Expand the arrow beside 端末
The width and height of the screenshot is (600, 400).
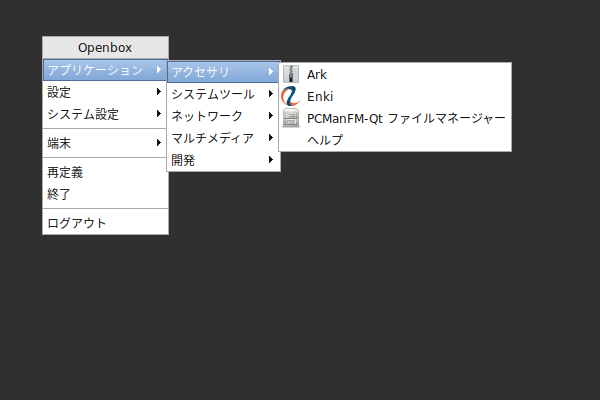point(158,143)
